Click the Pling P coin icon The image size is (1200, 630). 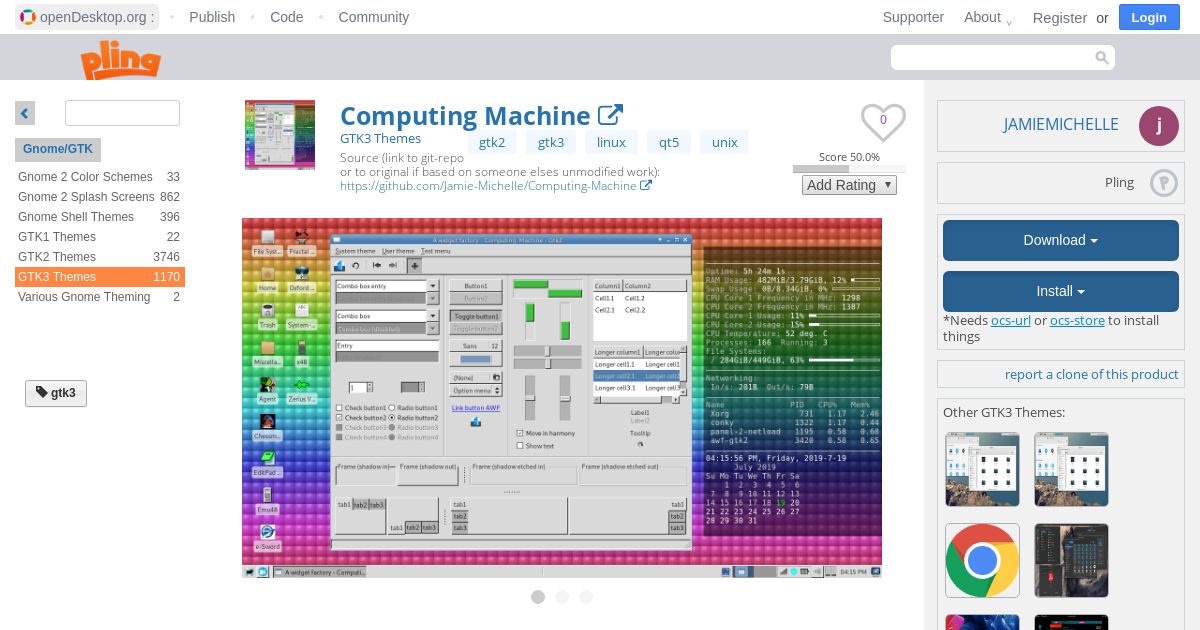[x=1164, y=183]
